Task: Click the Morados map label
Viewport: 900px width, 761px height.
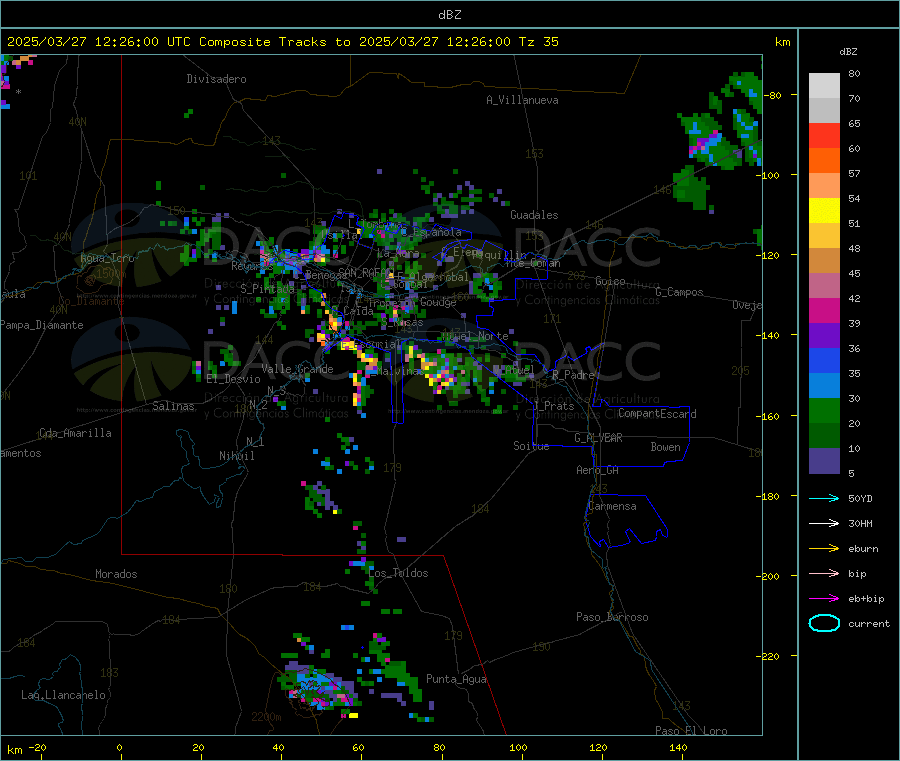Action: tap(116, 574)
